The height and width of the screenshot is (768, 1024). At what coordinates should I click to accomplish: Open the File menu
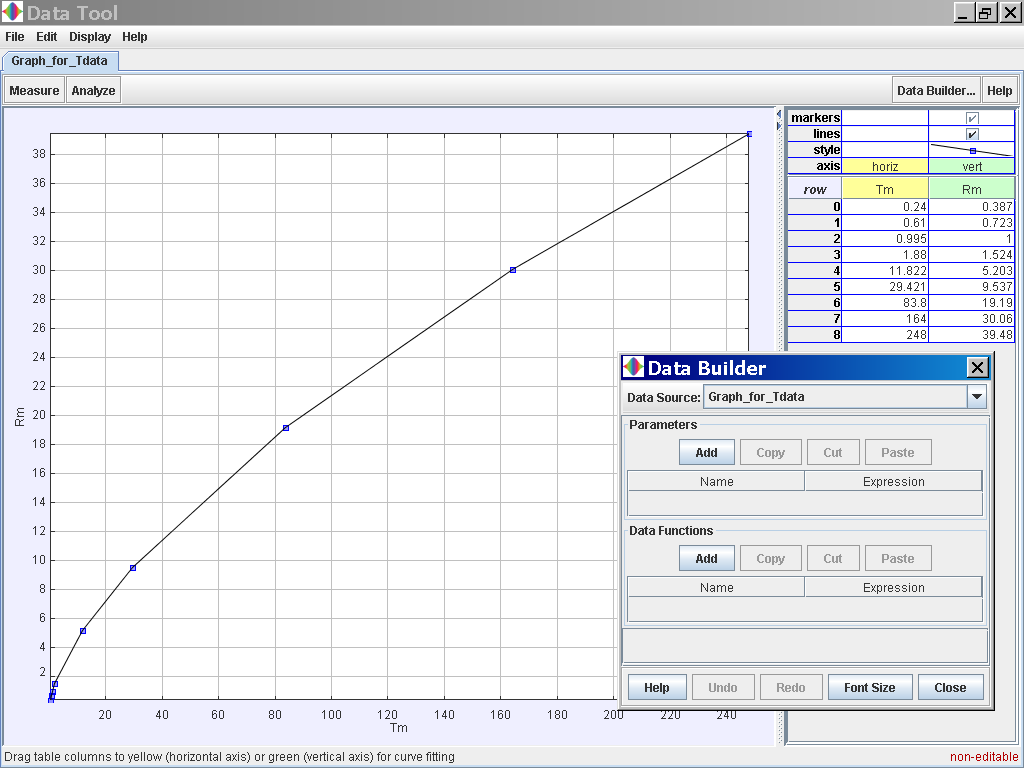pos(15,37)
